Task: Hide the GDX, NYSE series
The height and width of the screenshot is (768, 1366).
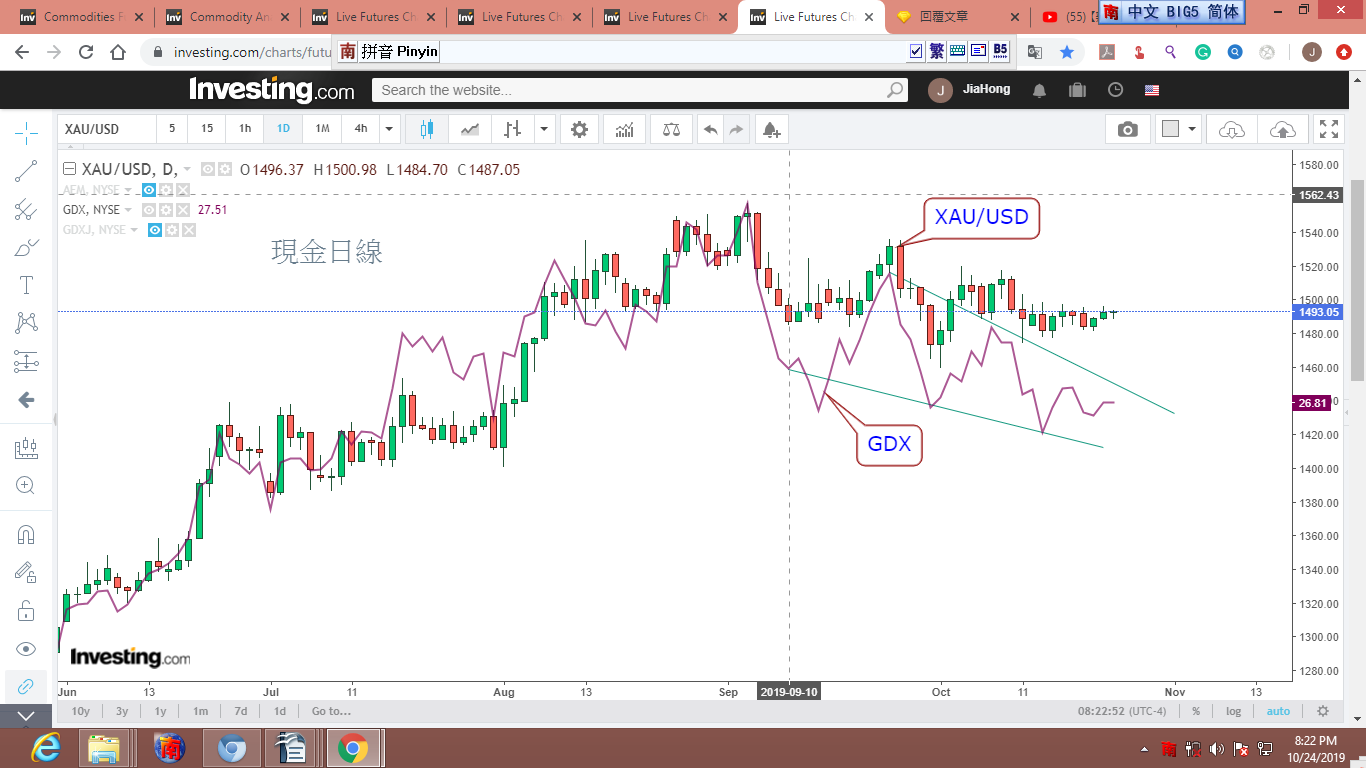Action: [x=148, y=210]
